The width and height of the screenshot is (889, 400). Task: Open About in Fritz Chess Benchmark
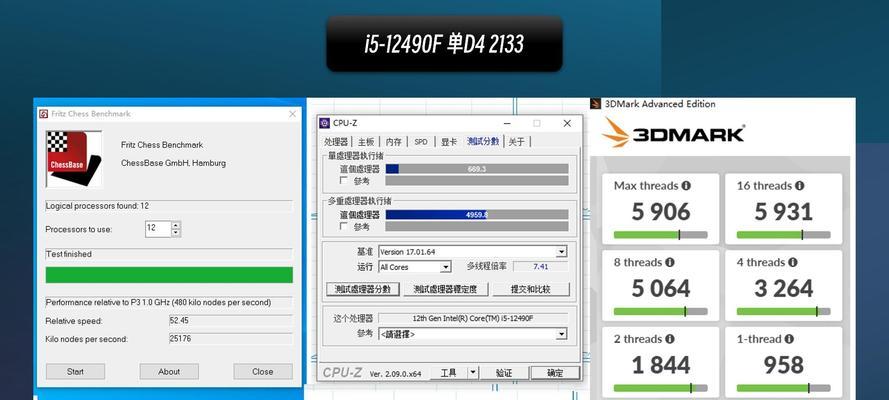169,372
